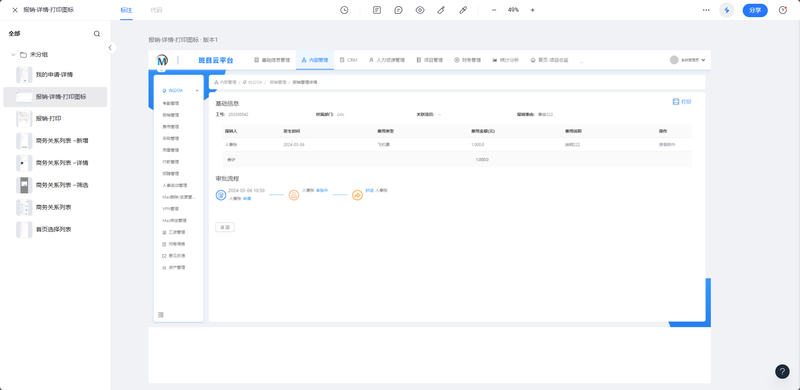This screenshot has width=800, height=390.
Task: Close the design file with the X icon
Action: 15,10
